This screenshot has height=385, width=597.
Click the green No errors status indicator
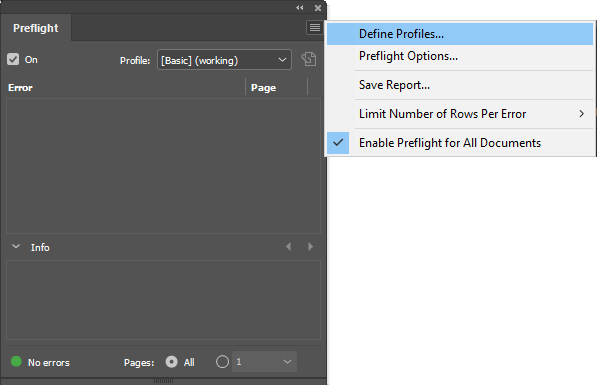(x=16, y=361)
